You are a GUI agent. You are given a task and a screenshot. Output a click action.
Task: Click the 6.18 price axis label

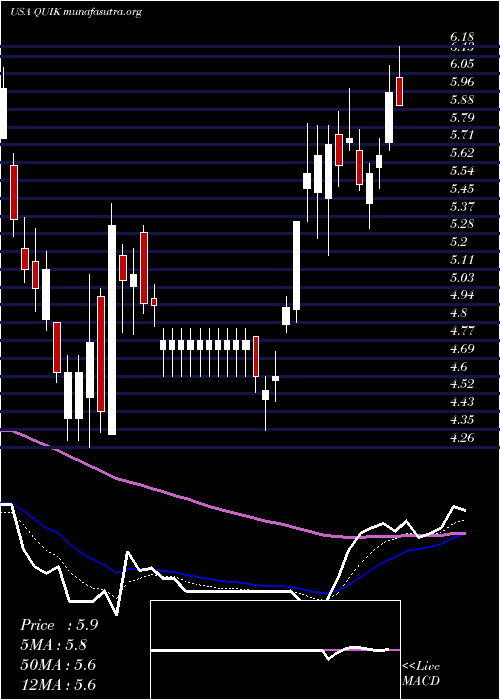(x=462, y=37)
